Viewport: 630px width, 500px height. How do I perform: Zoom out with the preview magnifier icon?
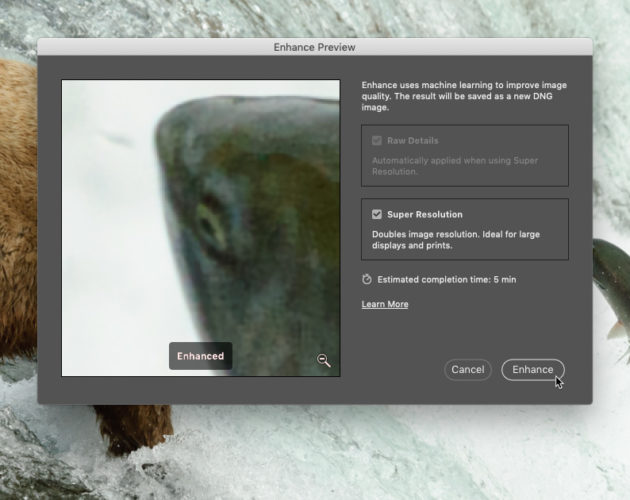[x=323, y=360]
